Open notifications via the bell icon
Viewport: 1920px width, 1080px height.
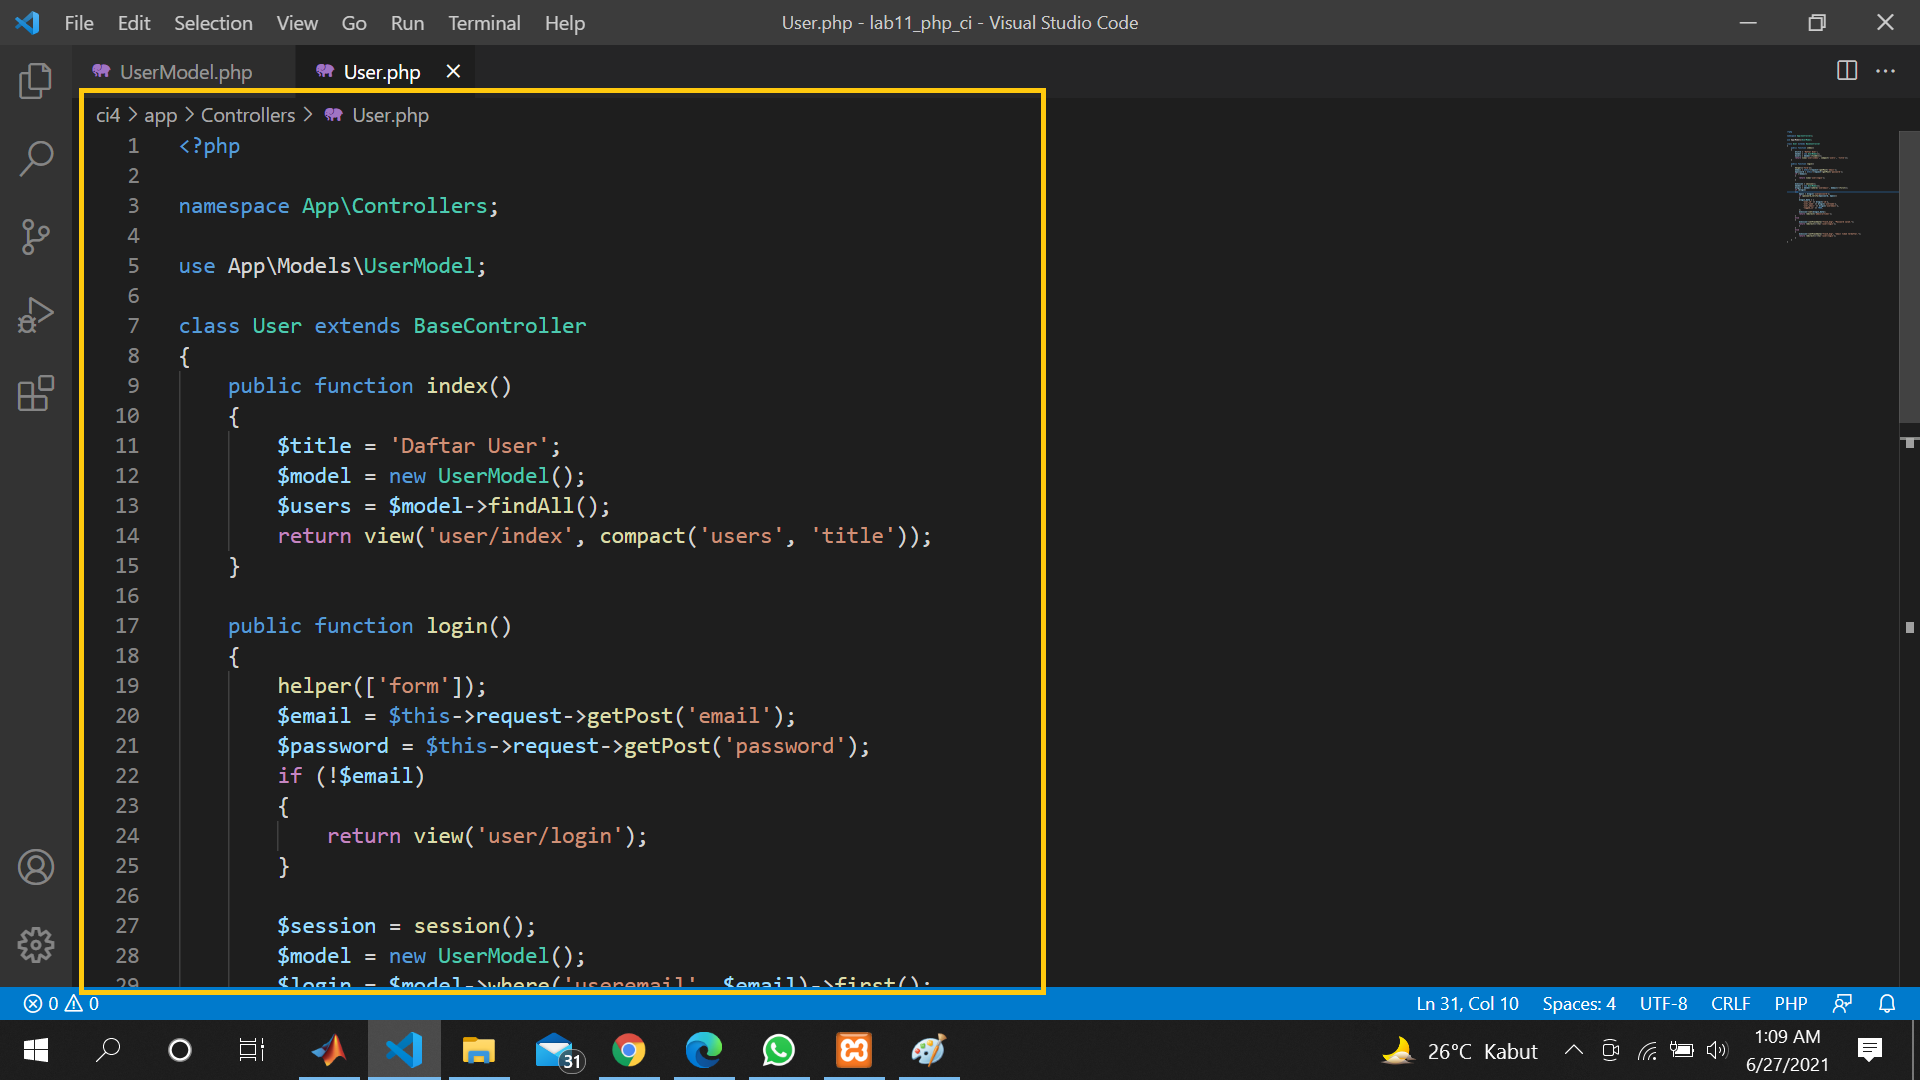[1886, 1003]
